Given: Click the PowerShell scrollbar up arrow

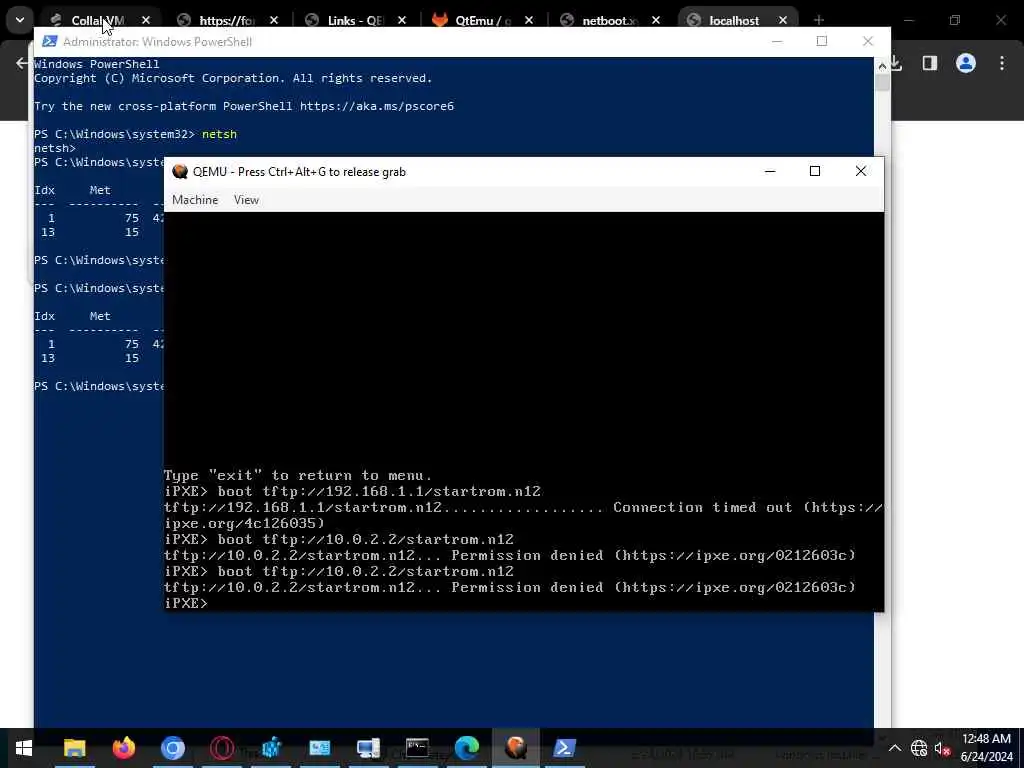Looking at the screenshot, I should coord(882,65).
